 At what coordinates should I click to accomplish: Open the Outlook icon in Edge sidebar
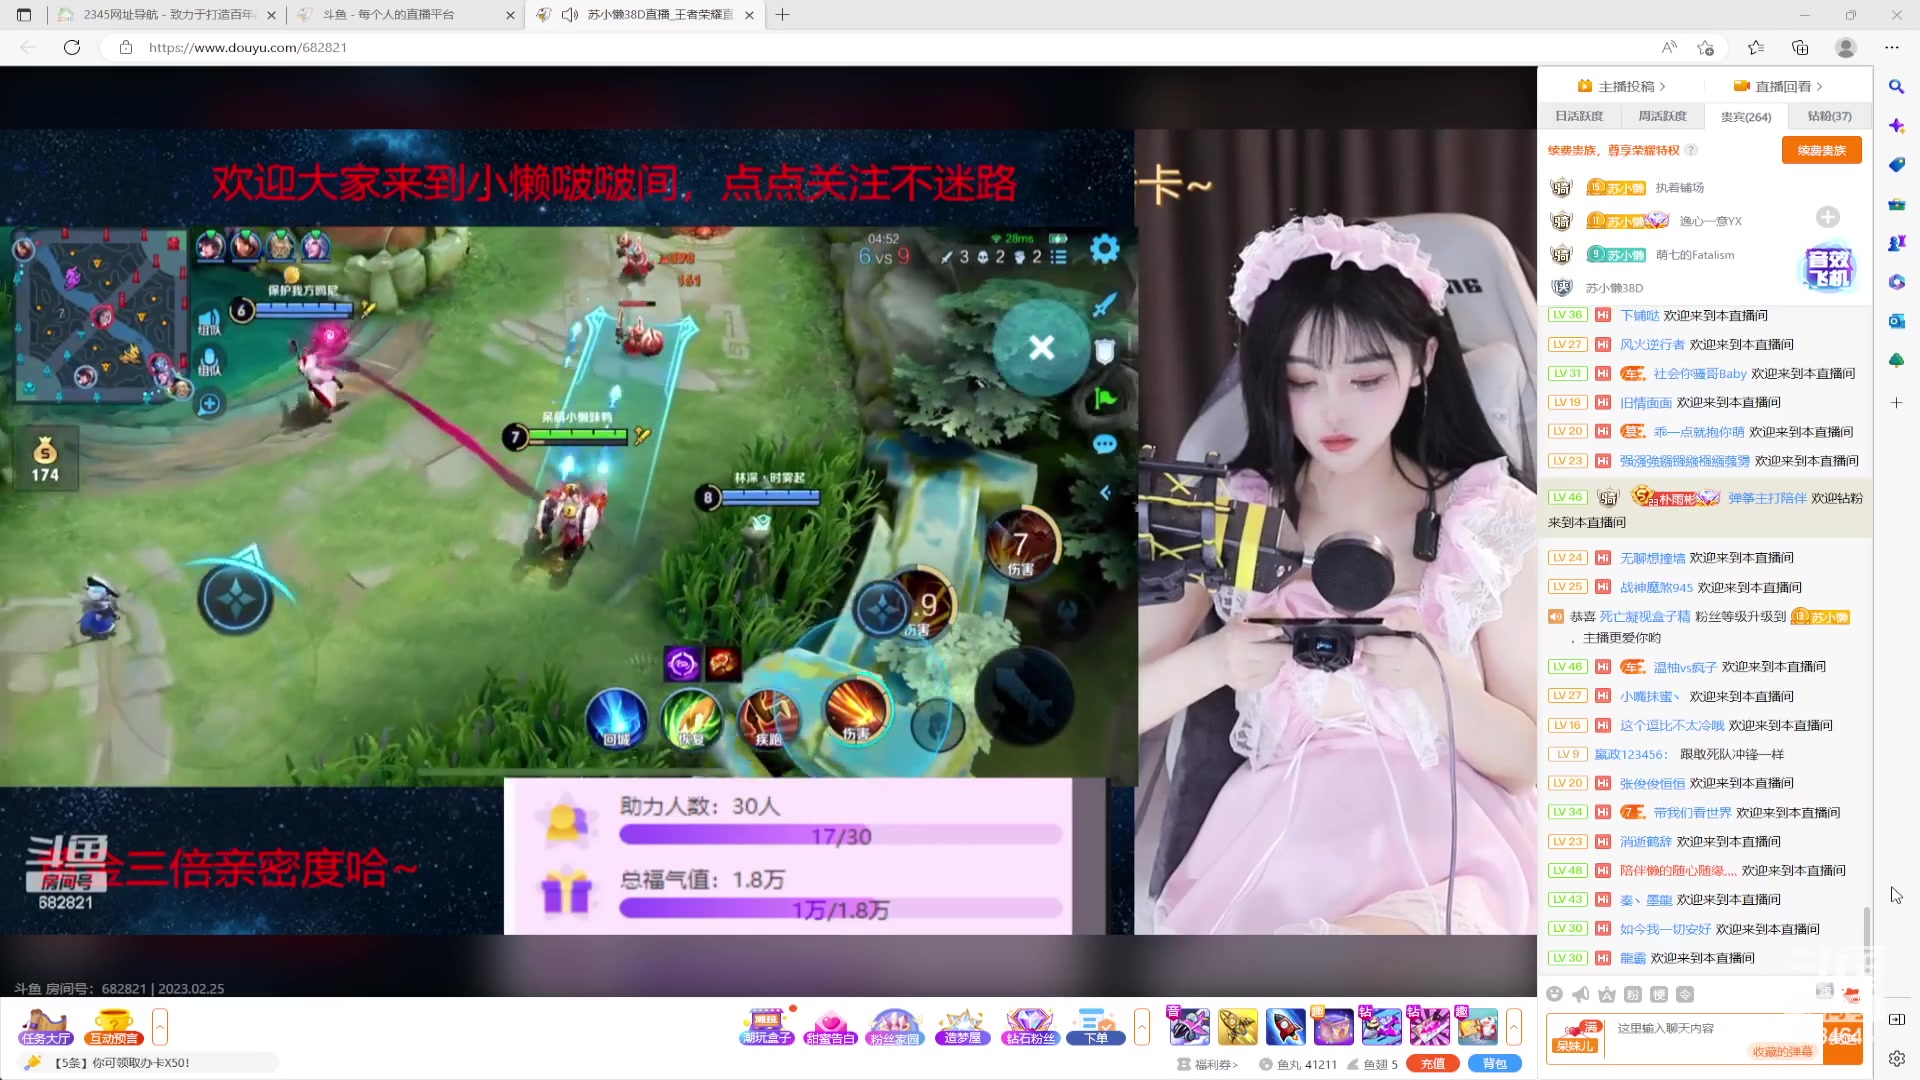pyautogui.click(x=1896, y=321)
